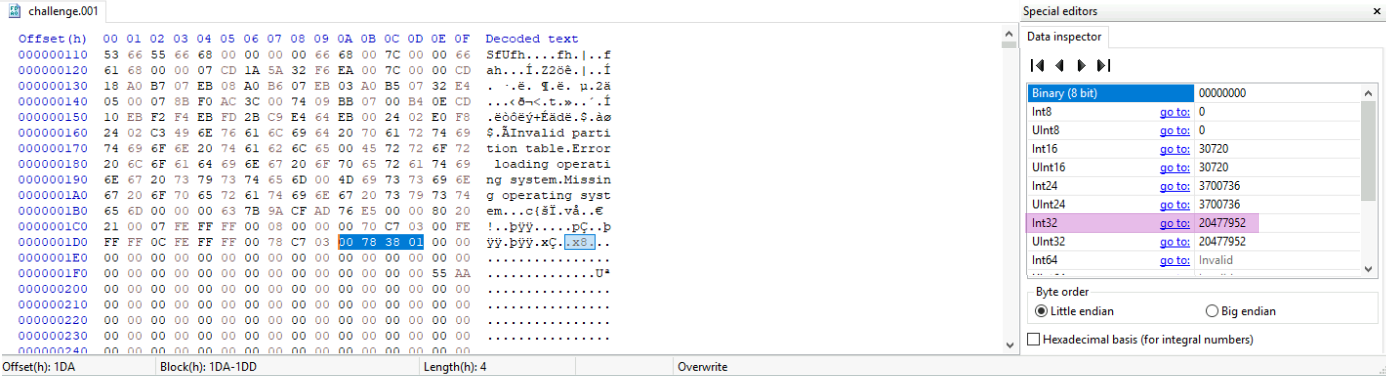Open the Data inspector tab
Screen dimensions: 1386x376
coord(1065,37)
